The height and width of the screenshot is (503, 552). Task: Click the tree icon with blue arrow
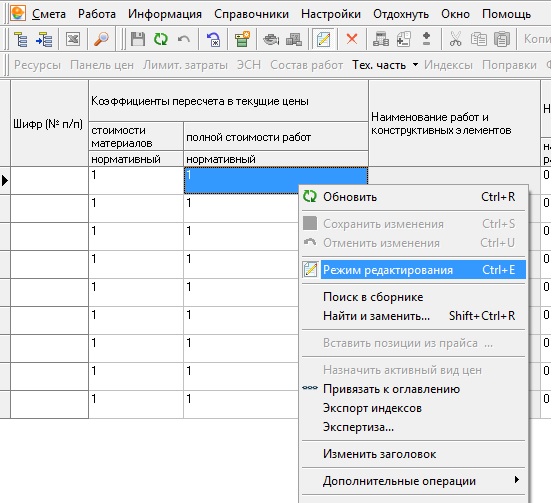tap(44, 39)
